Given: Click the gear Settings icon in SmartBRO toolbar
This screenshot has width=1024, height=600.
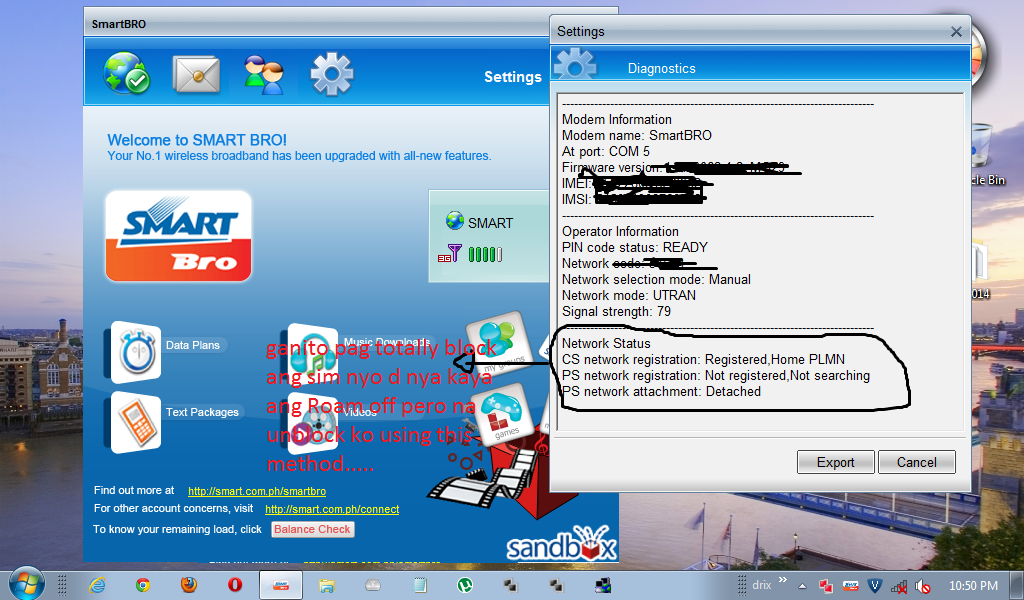Looking at the screenshot, I should click(x=332, y=75).
